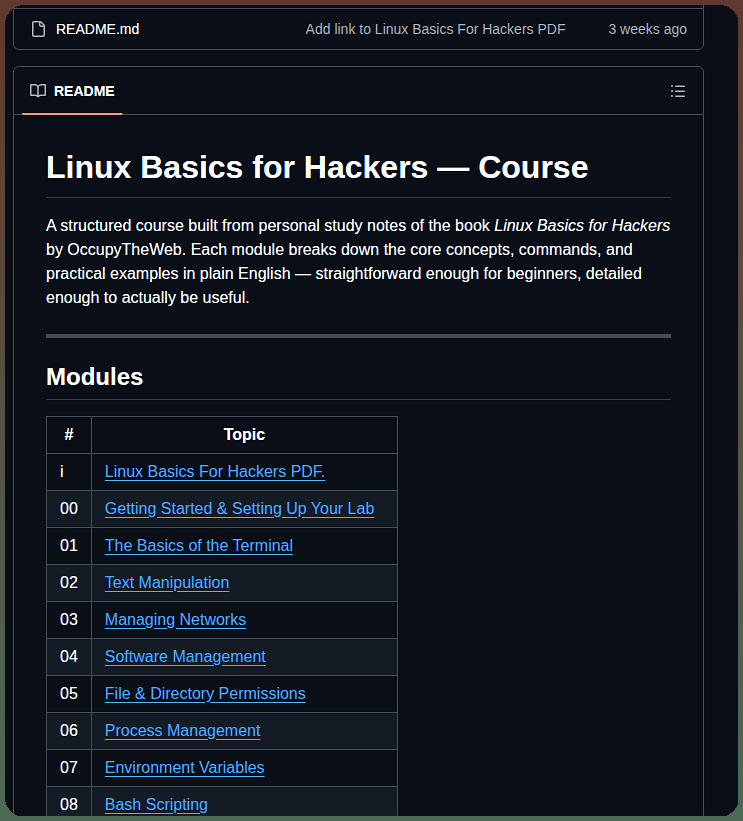Open commit 'Add link to Linux Basics For Hackers PDF'
This screenshot has height=821, width=743.
[x=435, y=29]
